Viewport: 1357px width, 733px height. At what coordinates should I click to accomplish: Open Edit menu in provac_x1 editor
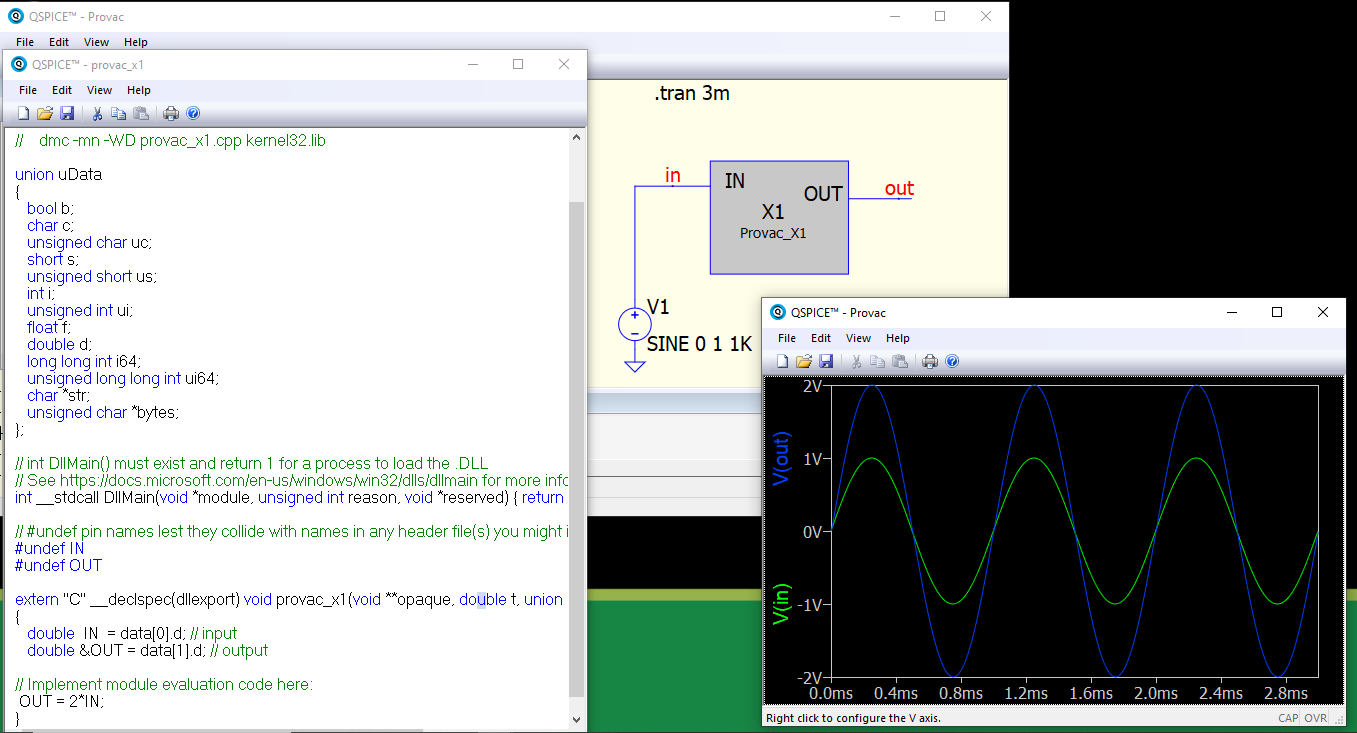point(62,90)
